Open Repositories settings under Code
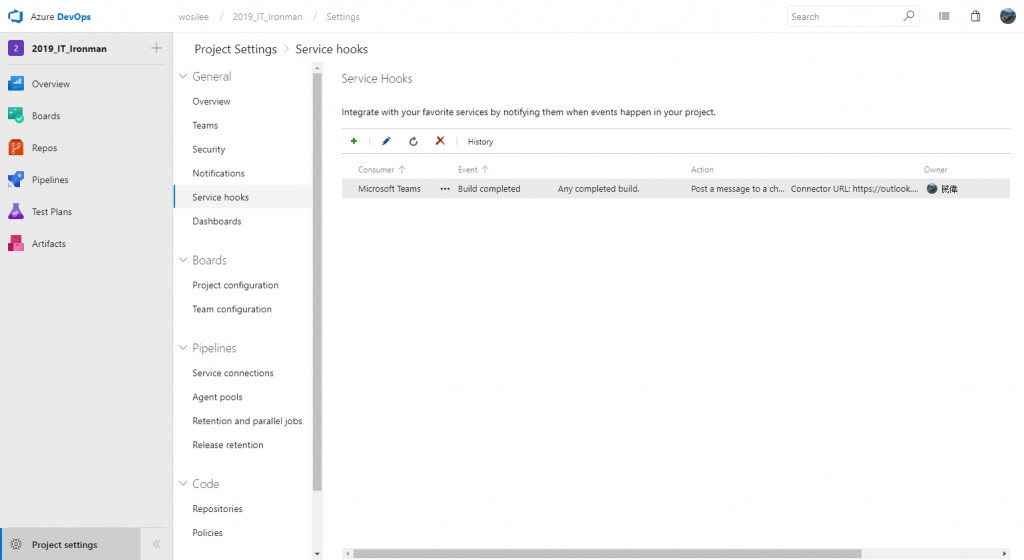Screen dimensions: 1024x560 click(x=217, y=508)
